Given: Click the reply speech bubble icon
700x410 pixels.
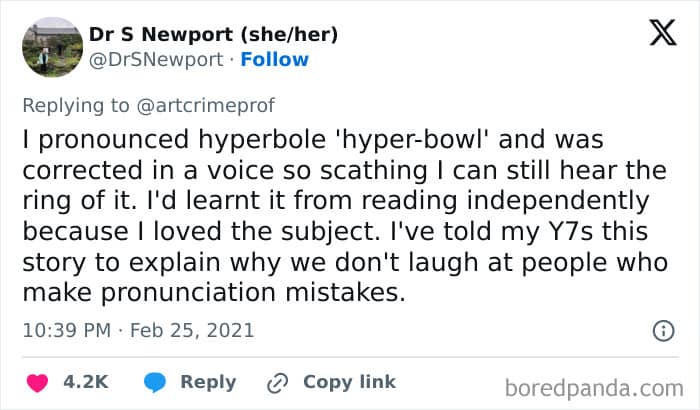Looking at the screenshot, I should [154, 382].
